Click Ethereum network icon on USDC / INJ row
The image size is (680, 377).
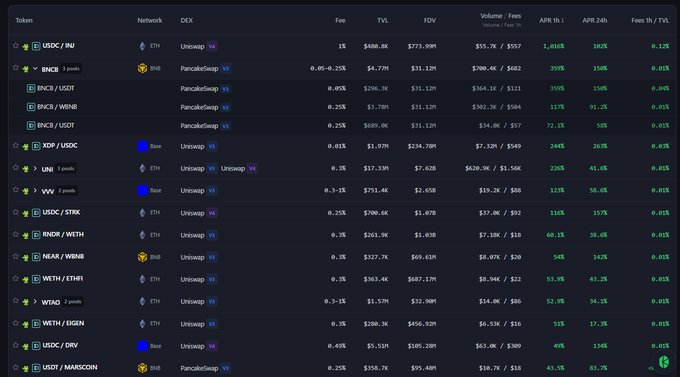[x=142, y=46]
